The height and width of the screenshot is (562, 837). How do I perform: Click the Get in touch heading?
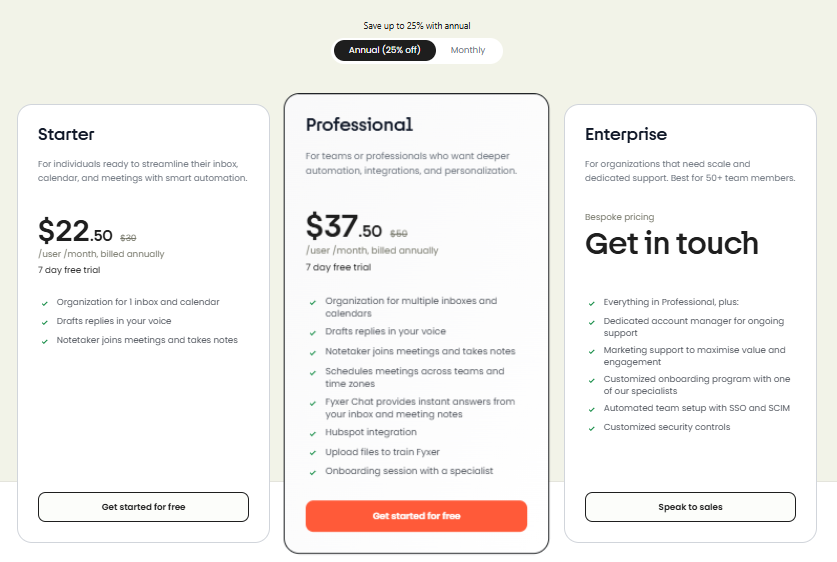(671, 243)
